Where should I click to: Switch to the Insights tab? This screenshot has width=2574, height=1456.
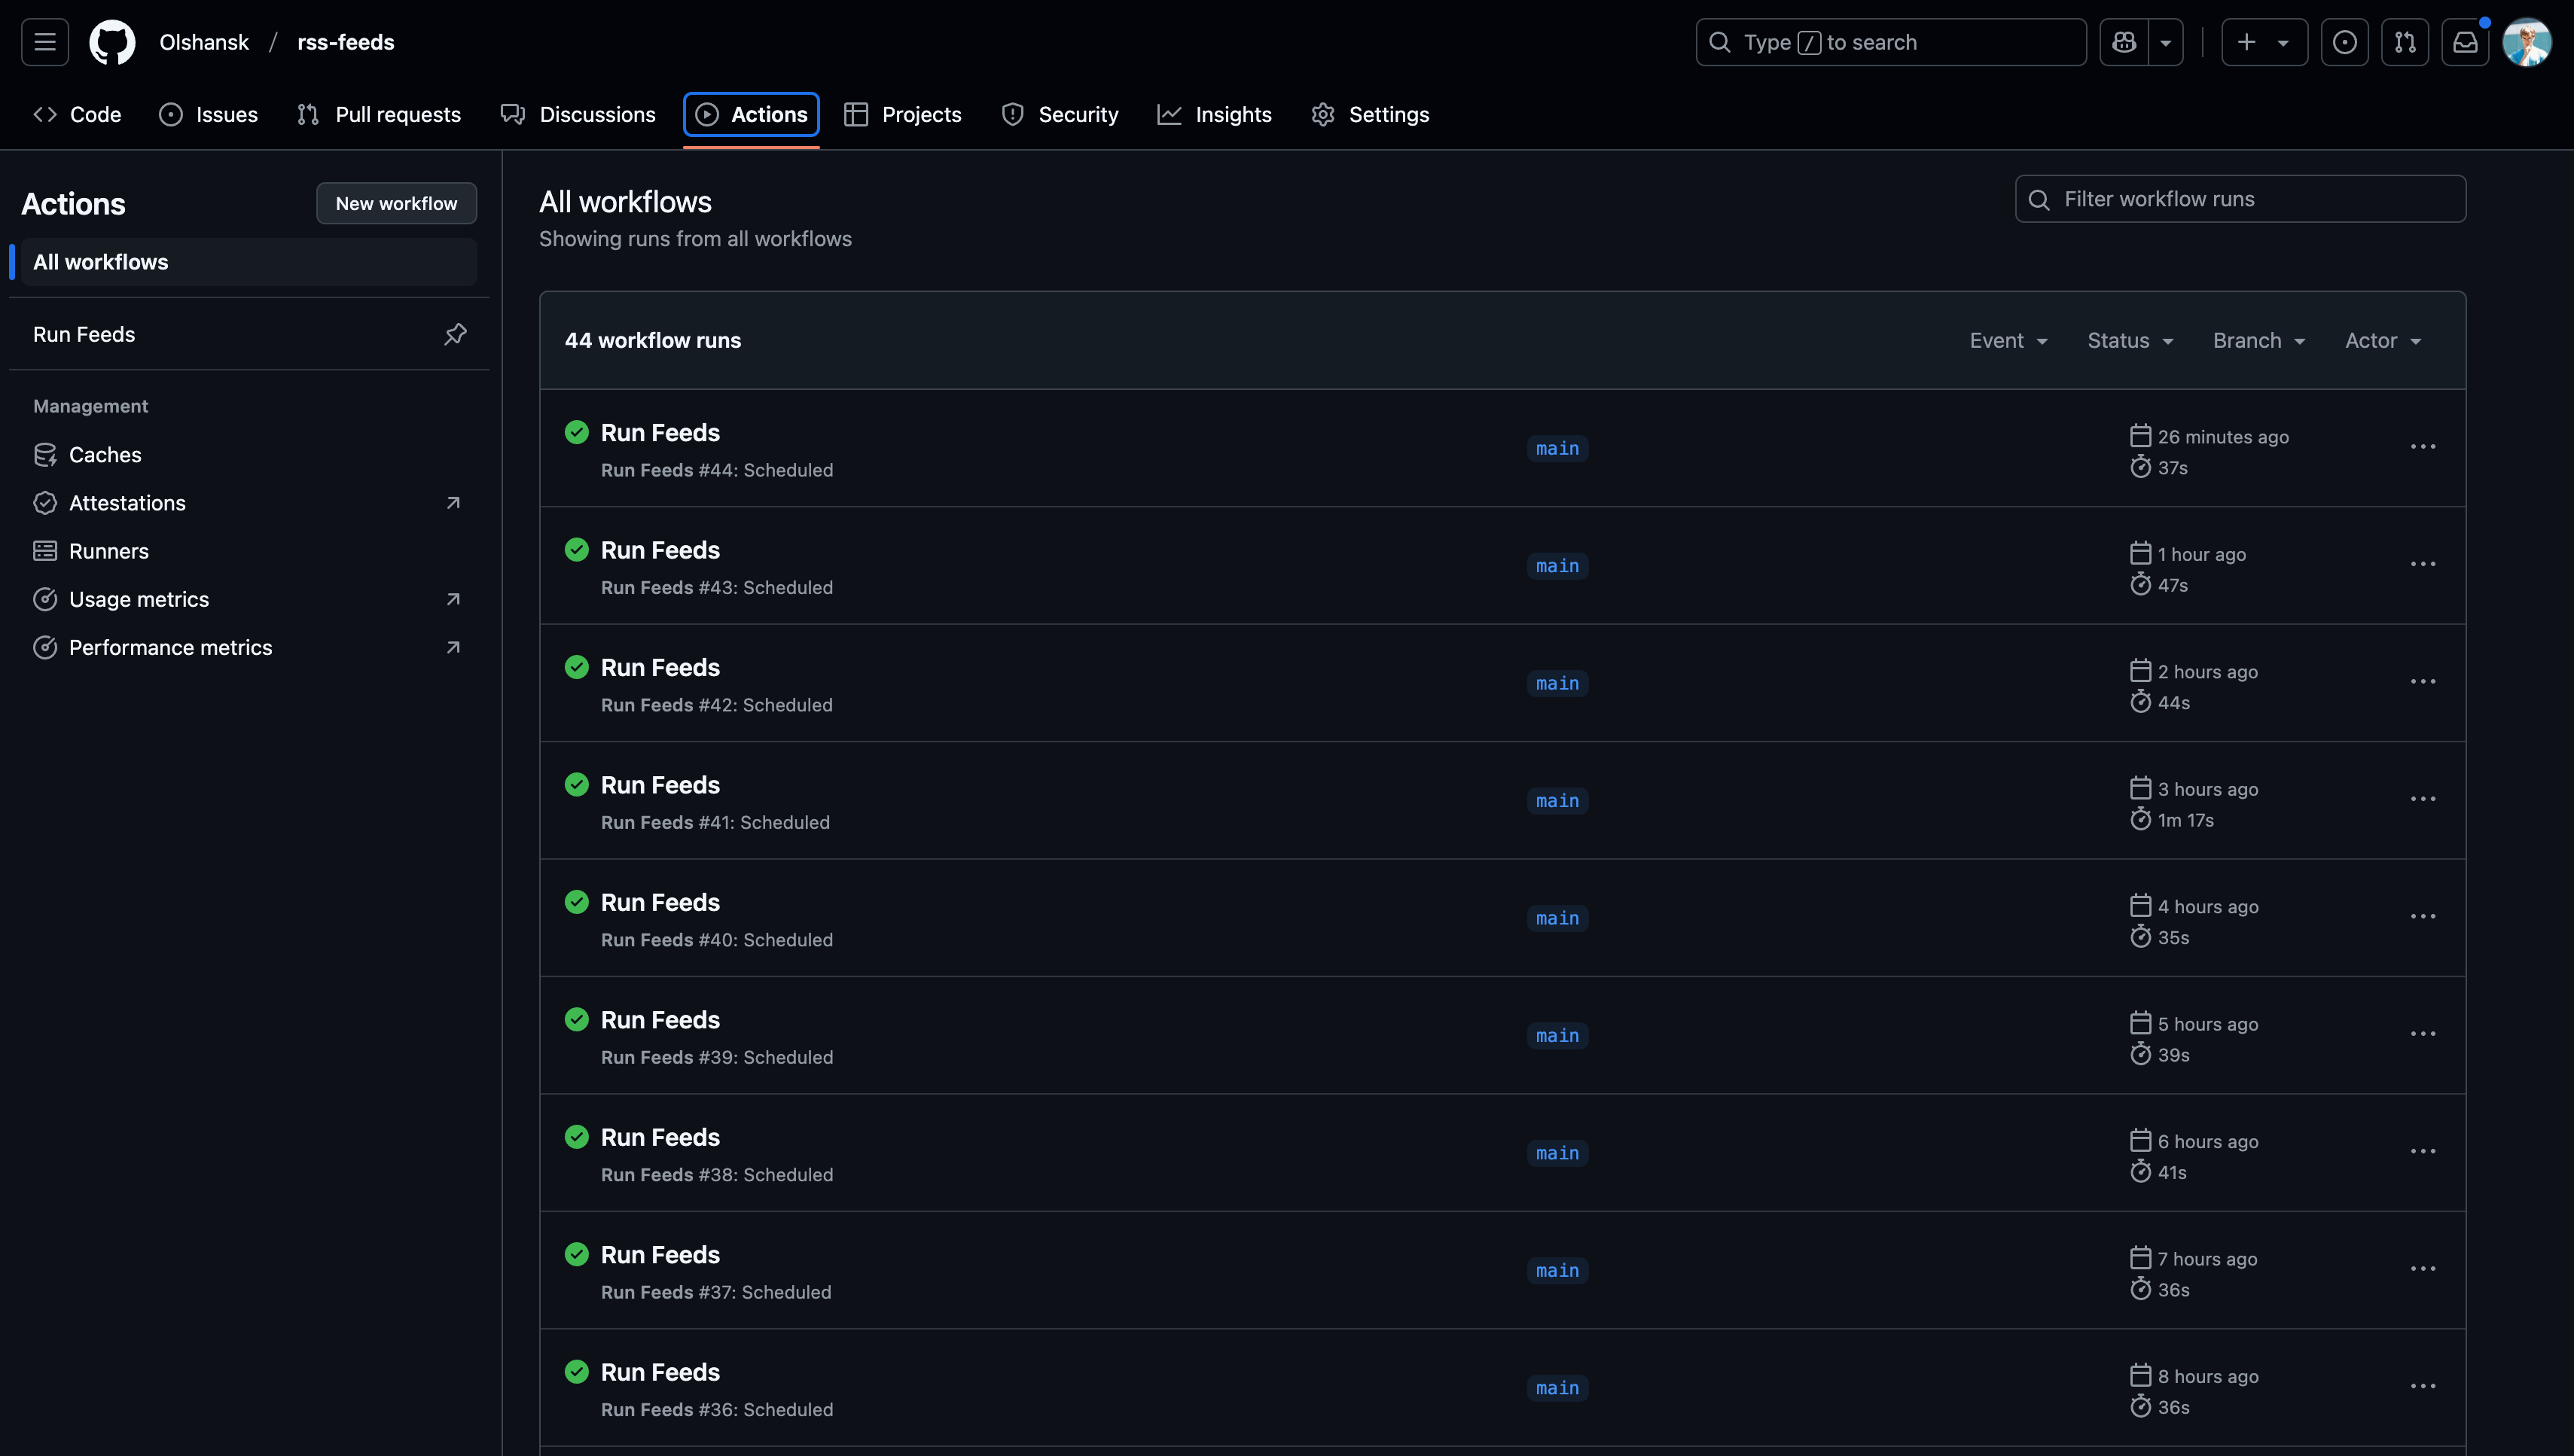tap(1214, 114)
